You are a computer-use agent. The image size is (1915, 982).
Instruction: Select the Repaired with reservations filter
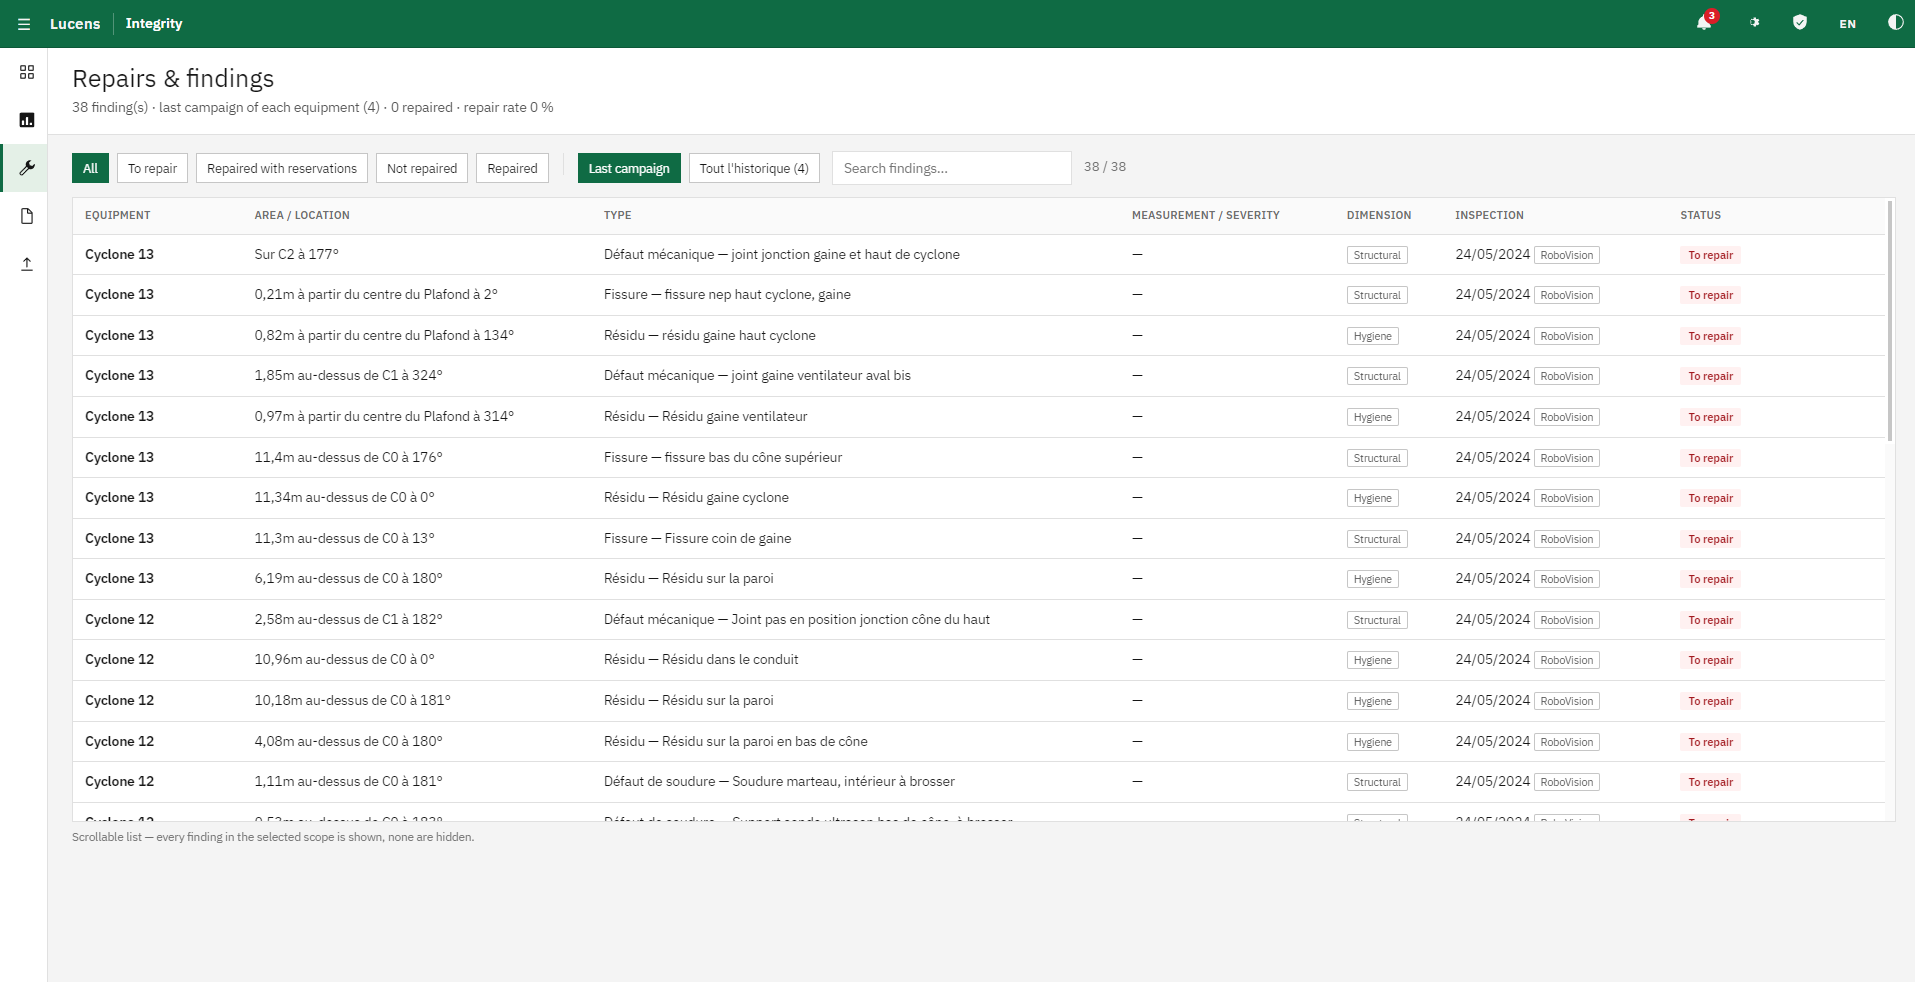(x=282, y=168)
